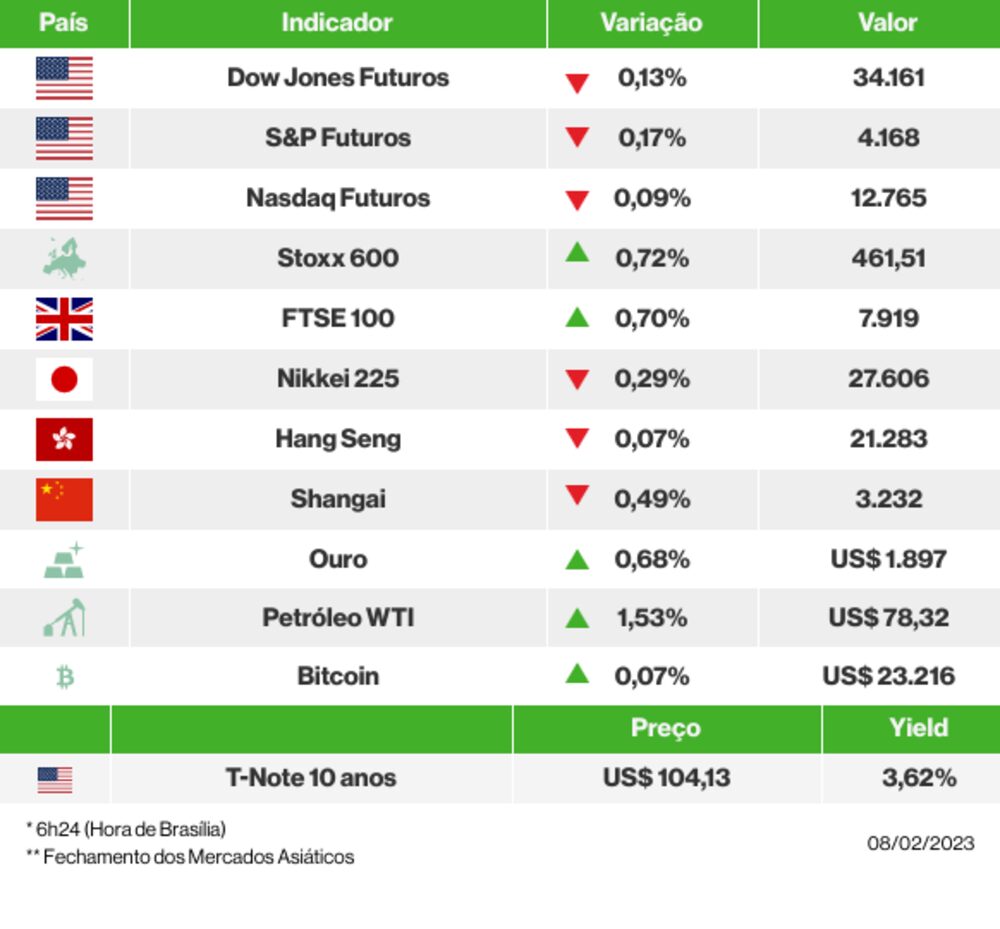Click green up arrow for Stoxx 600
The height and width of the screenshot is (929, 1000).
pos(577,253)
